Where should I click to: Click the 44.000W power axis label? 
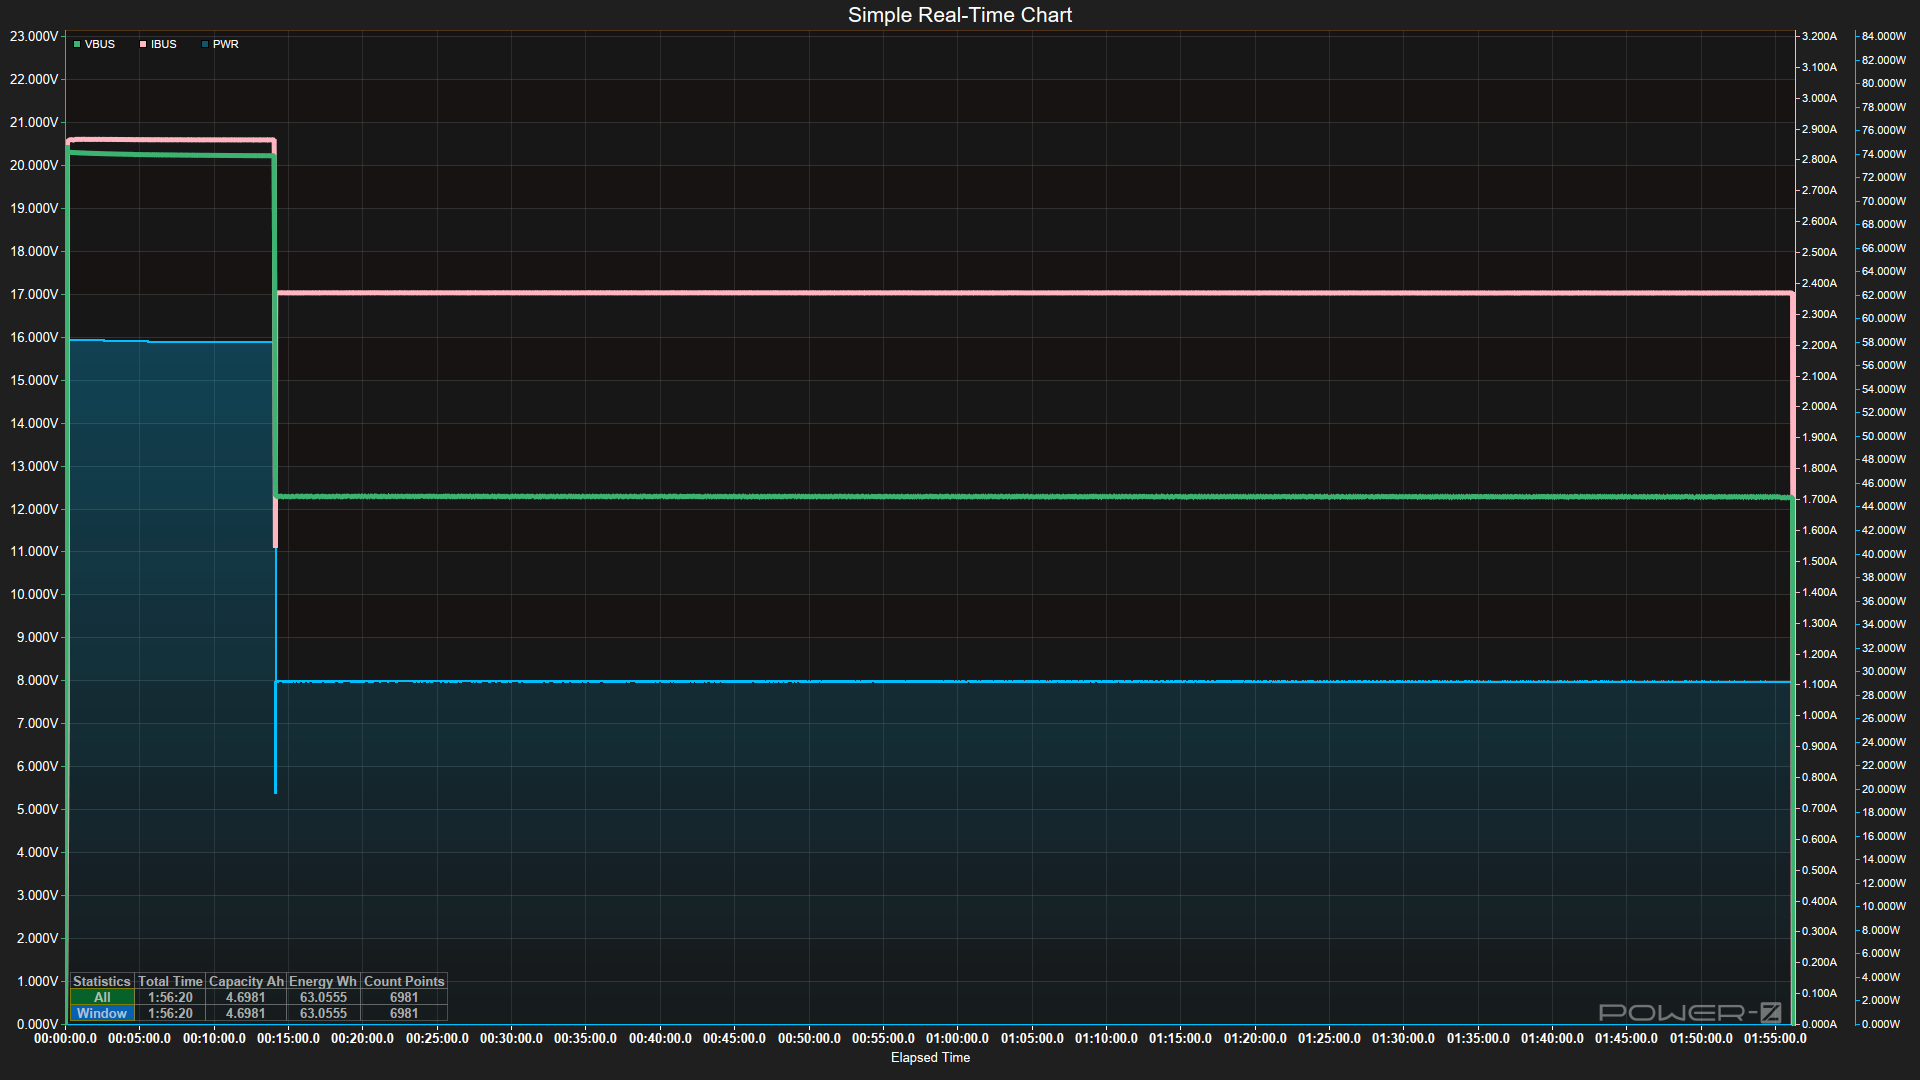[x=1884, y=506]
